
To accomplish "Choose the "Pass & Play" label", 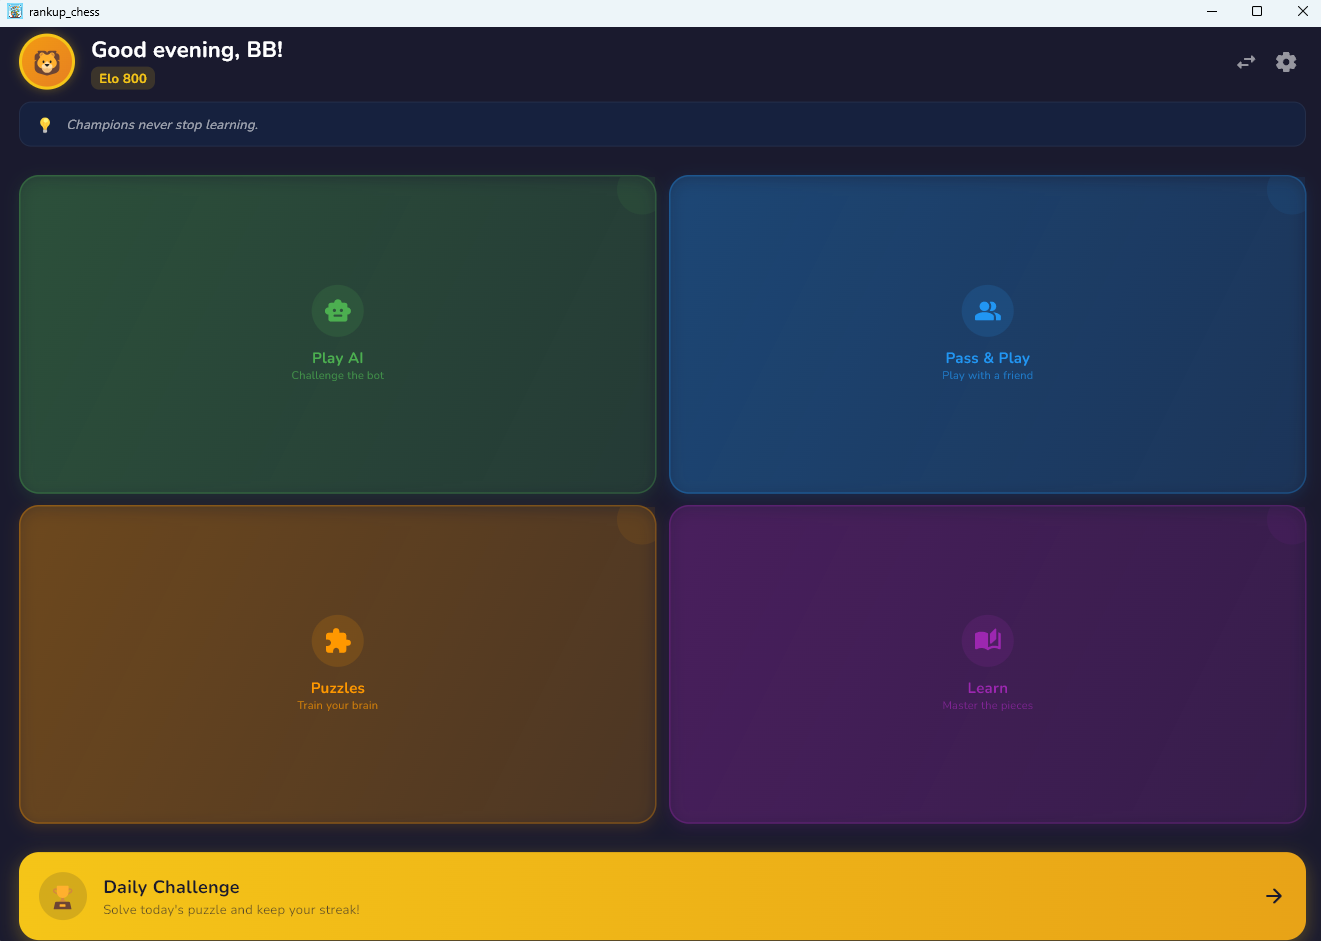I will point(987,358).
